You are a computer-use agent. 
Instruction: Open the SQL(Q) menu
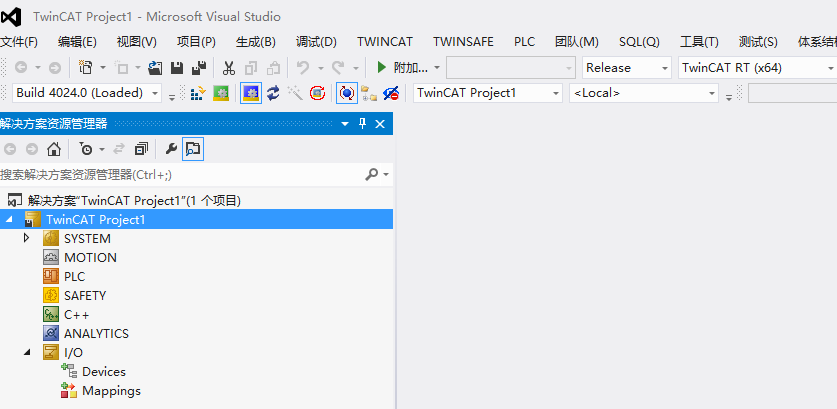tap(639, 42)
